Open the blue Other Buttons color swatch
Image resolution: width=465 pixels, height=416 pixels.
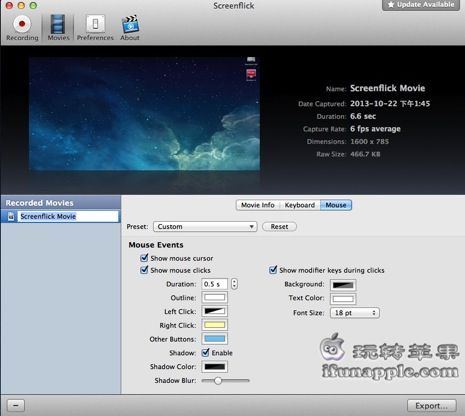[214, 339]
